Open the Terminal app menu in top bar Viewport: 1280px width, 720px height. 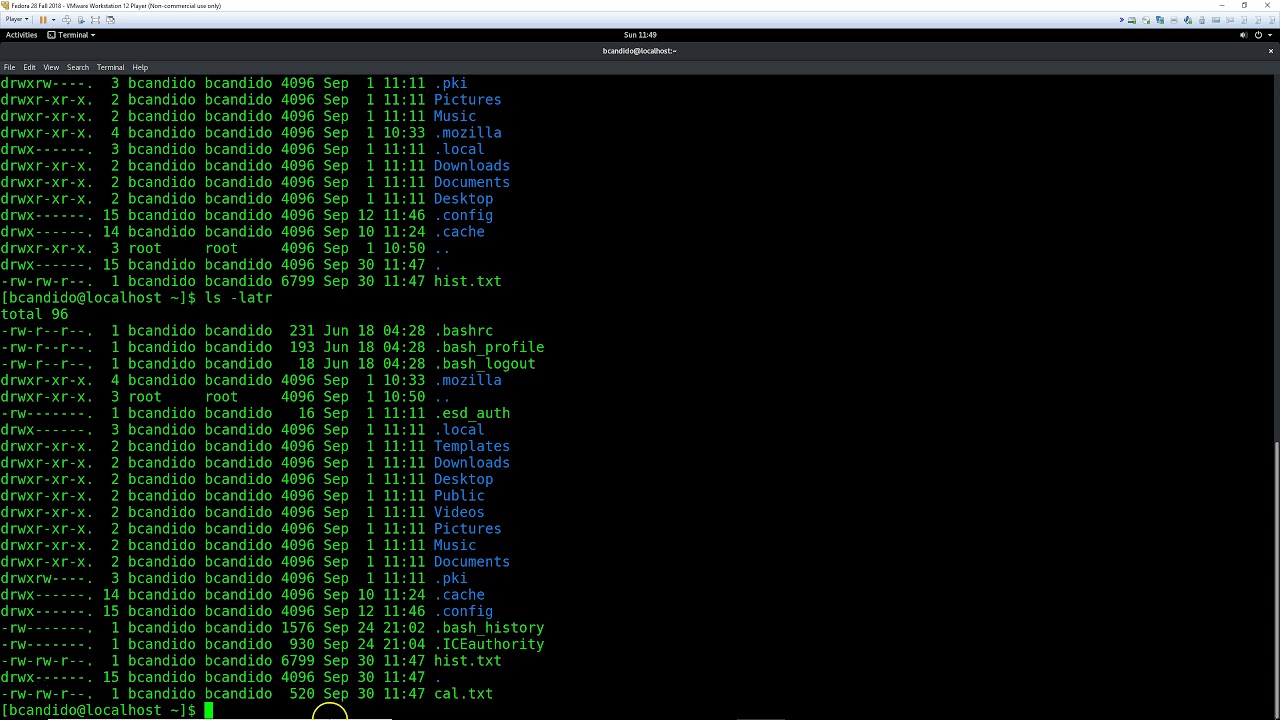pyautogui.click(x=71, y=35)
